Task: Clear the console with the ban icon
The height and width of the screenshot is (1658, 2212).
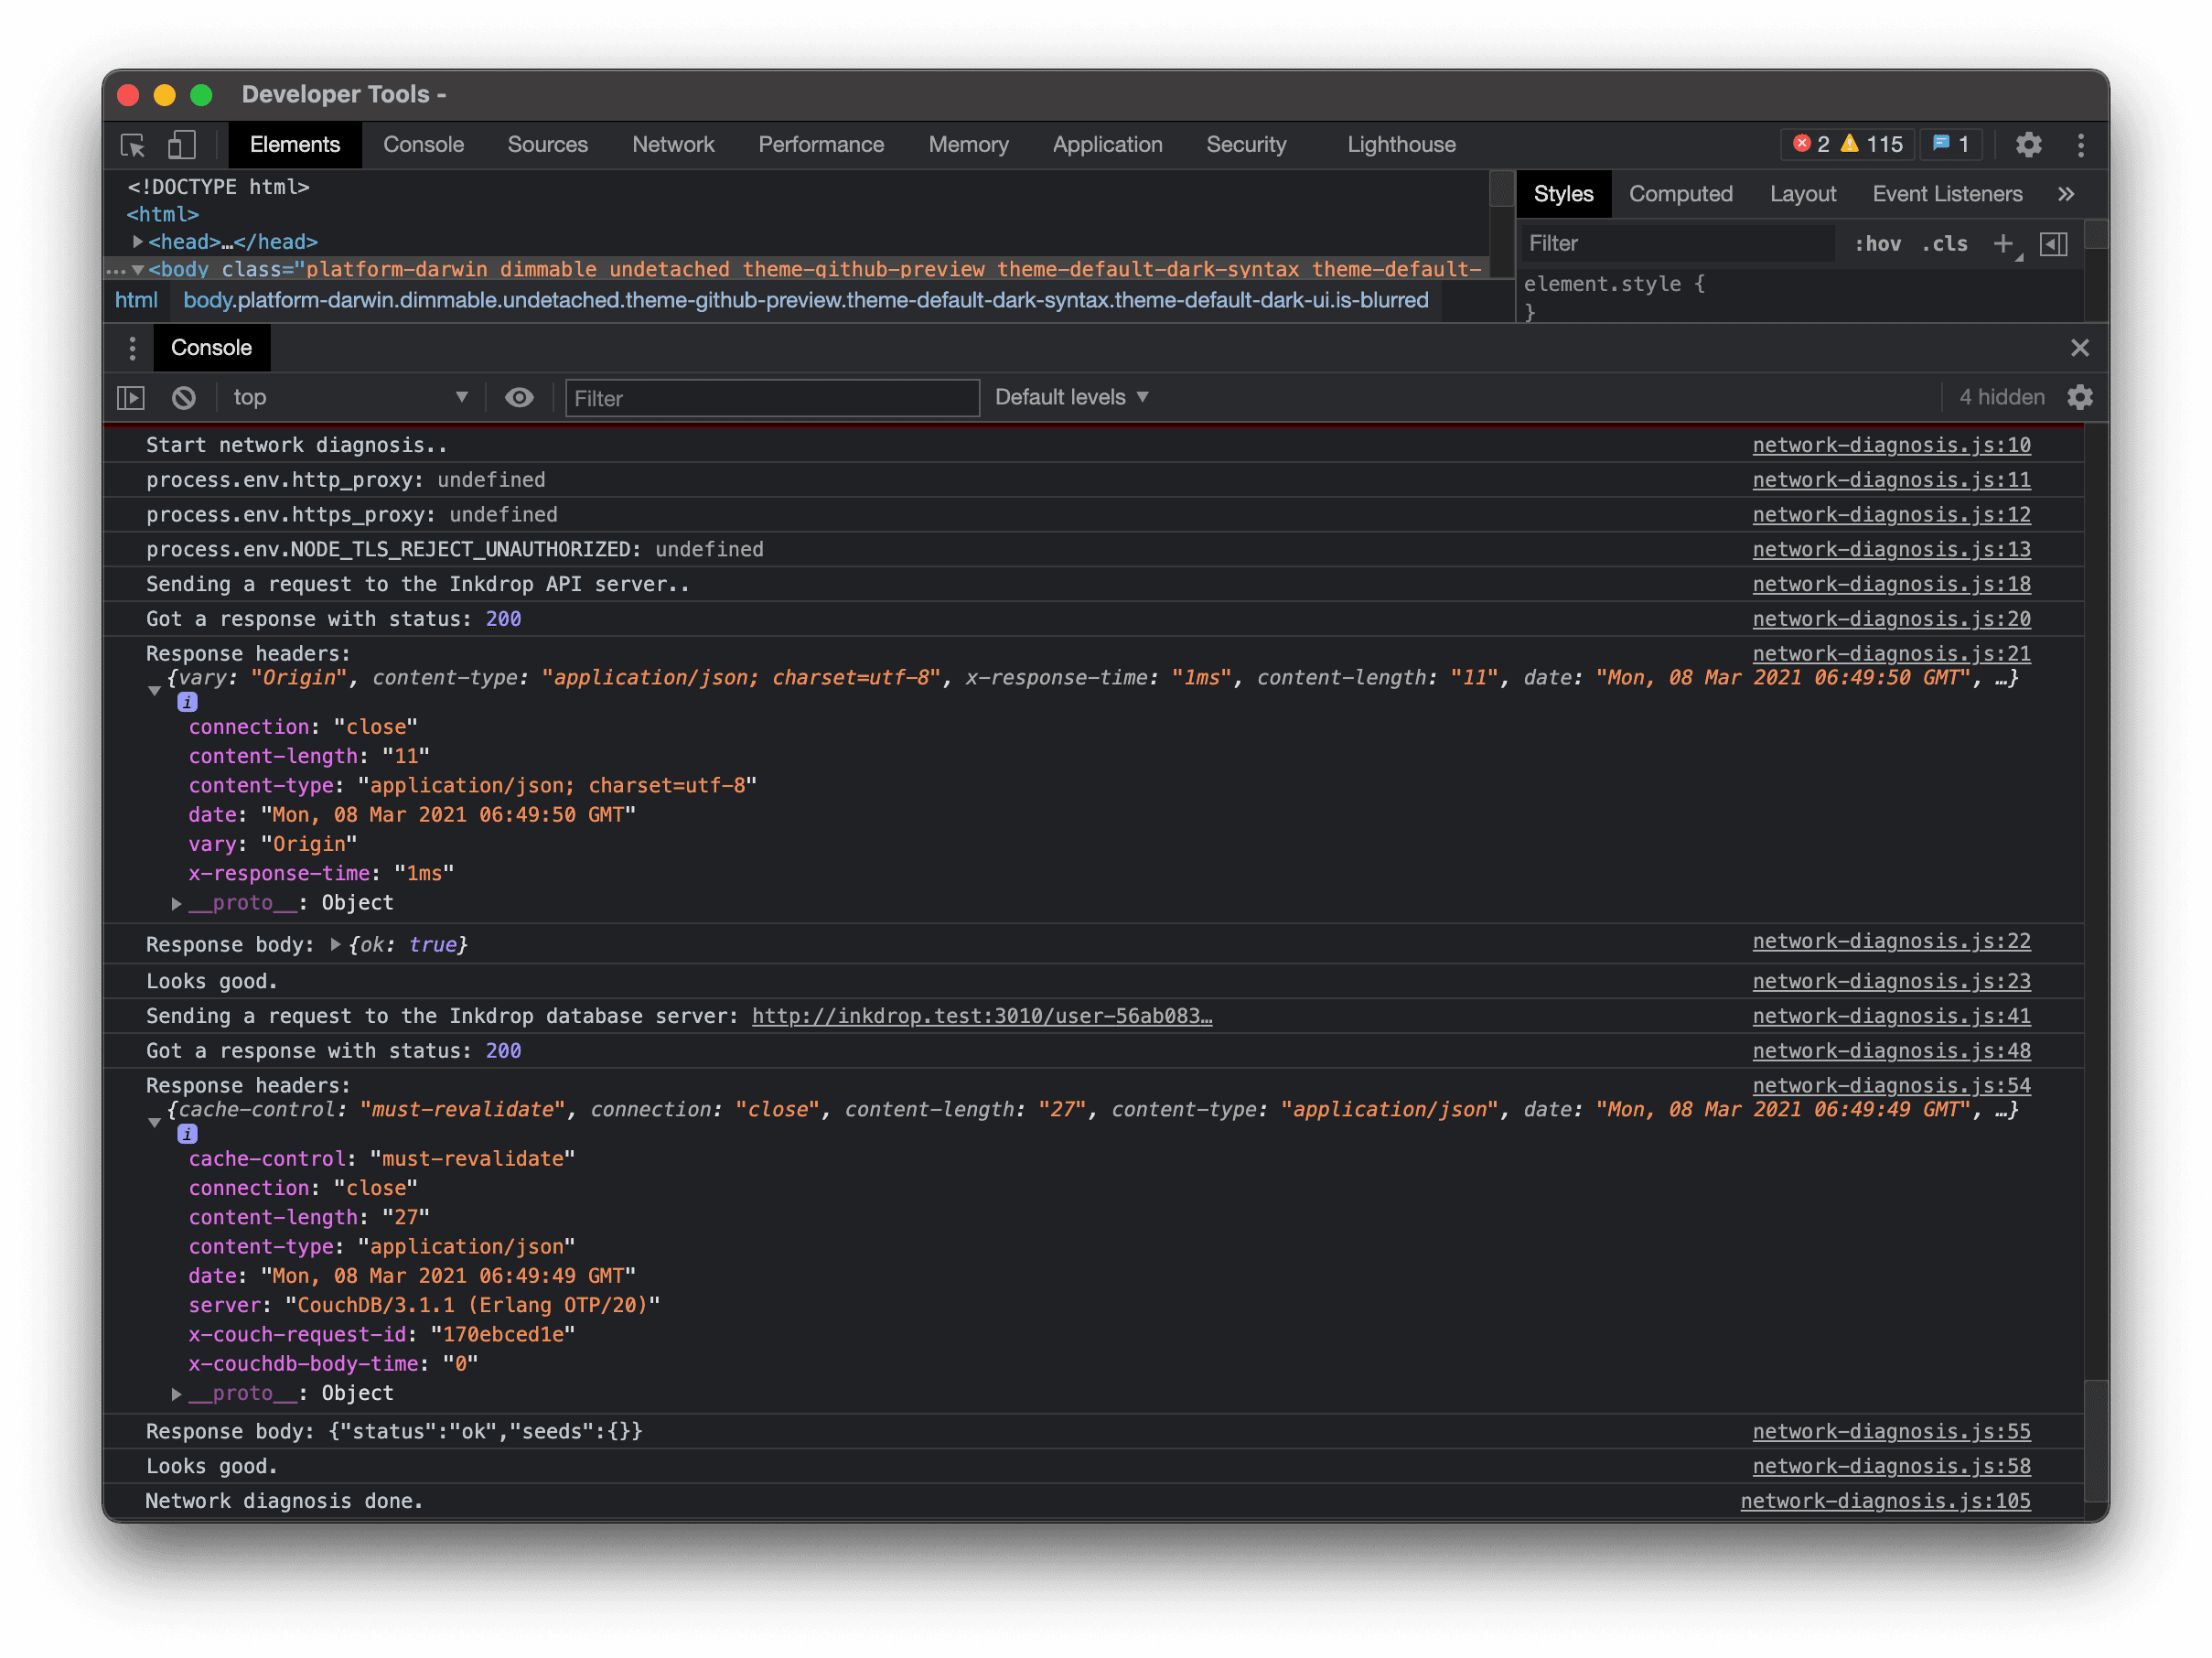Action: [x=184, y=398]
